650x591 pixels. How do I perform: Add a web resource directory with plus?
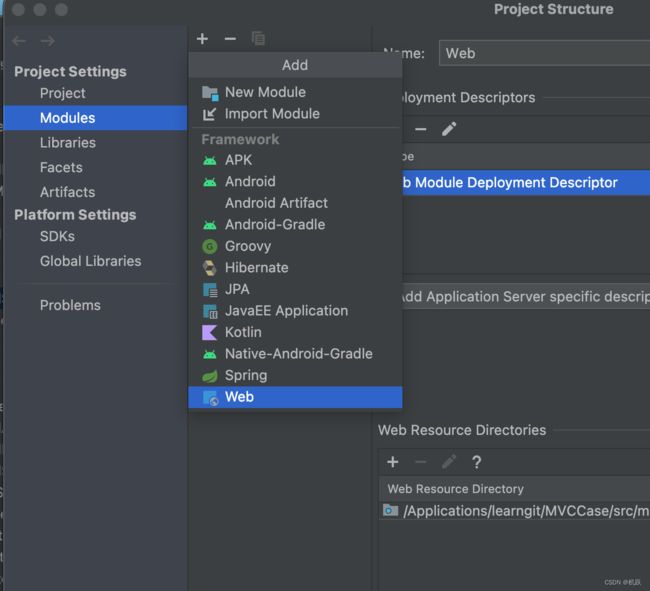[393, 462]
